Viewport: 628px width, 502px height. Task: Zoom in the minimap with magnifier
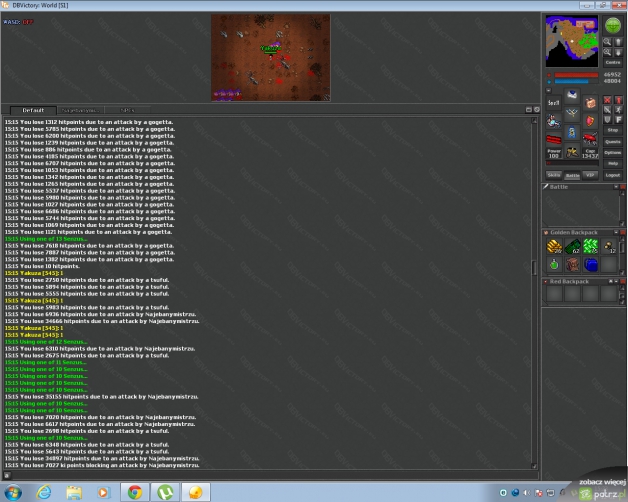coord(607,41)
